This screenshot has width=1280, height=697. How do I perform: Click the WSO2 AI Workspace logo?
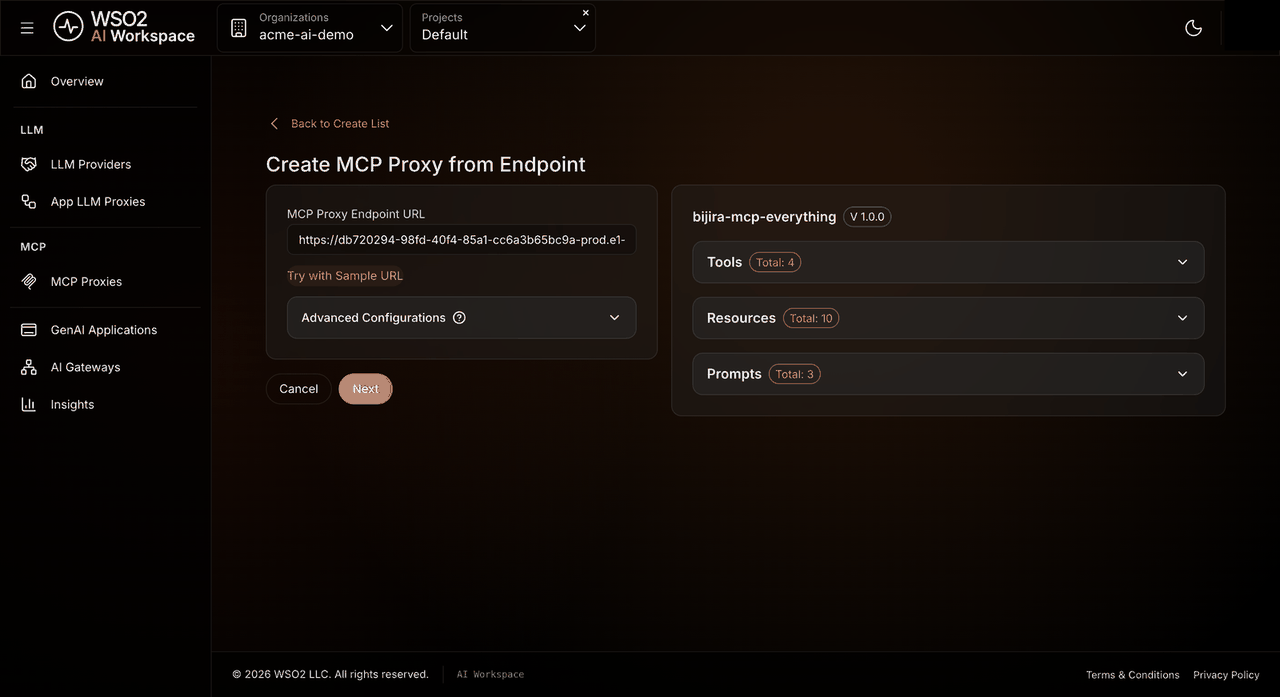124,27
